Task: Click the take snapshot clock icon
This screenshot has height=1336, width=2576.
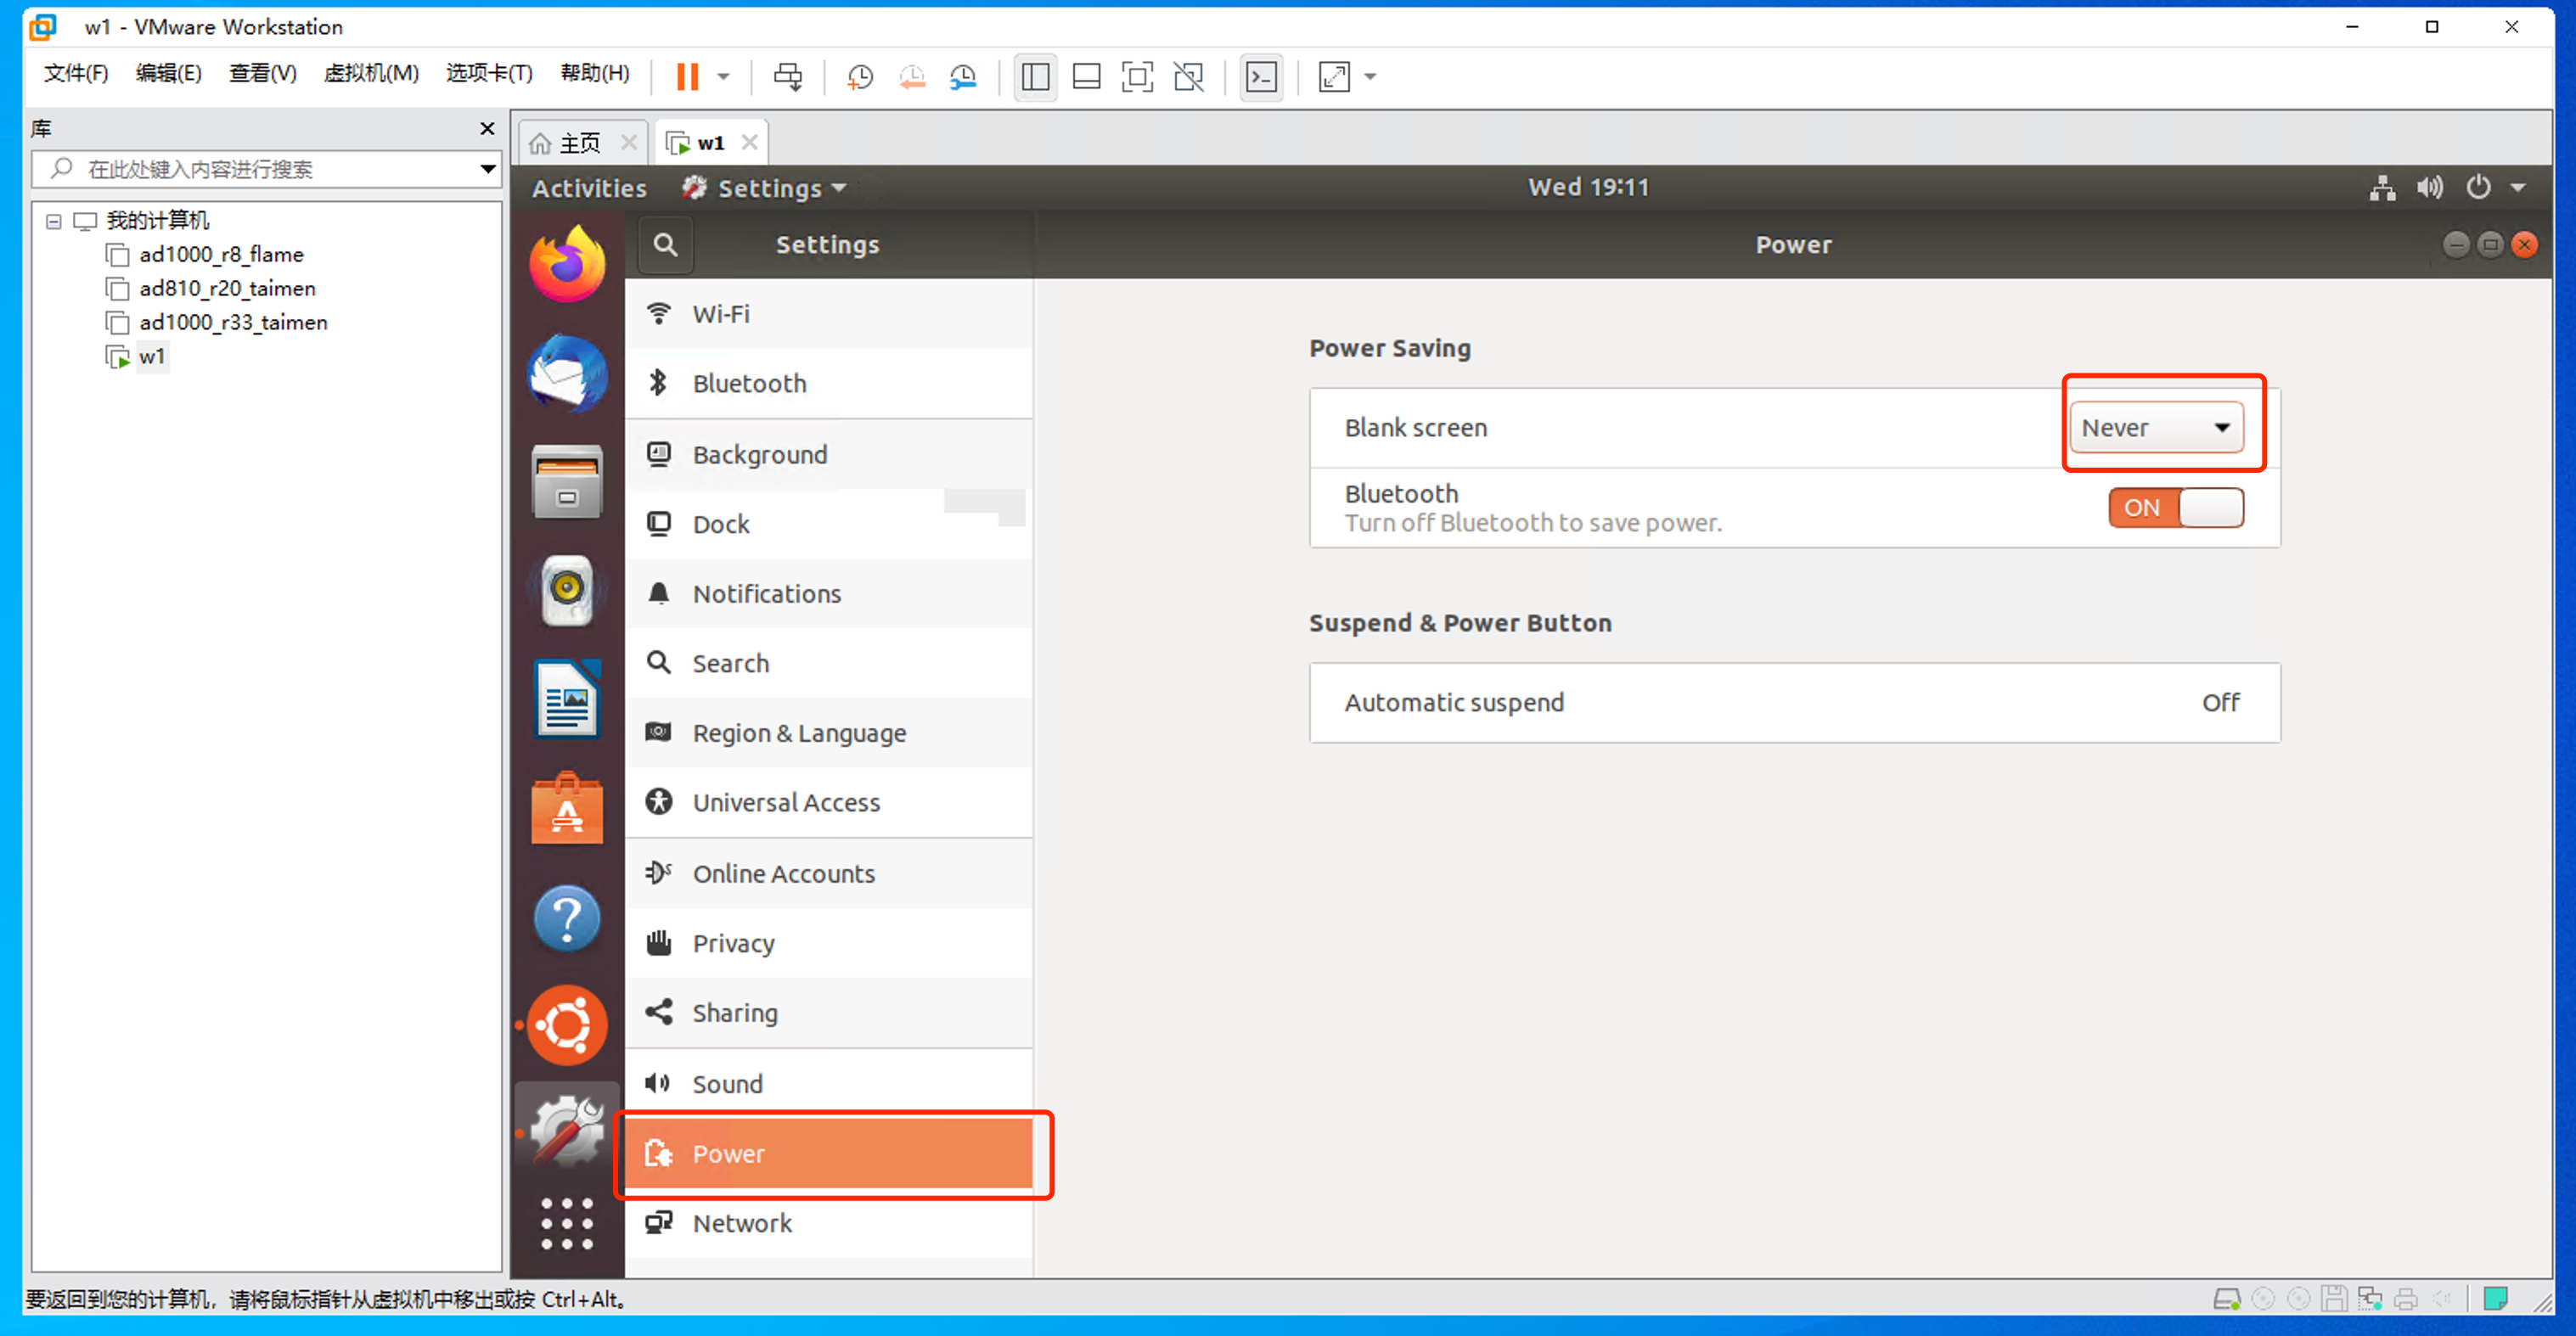Action: point(859,77)
